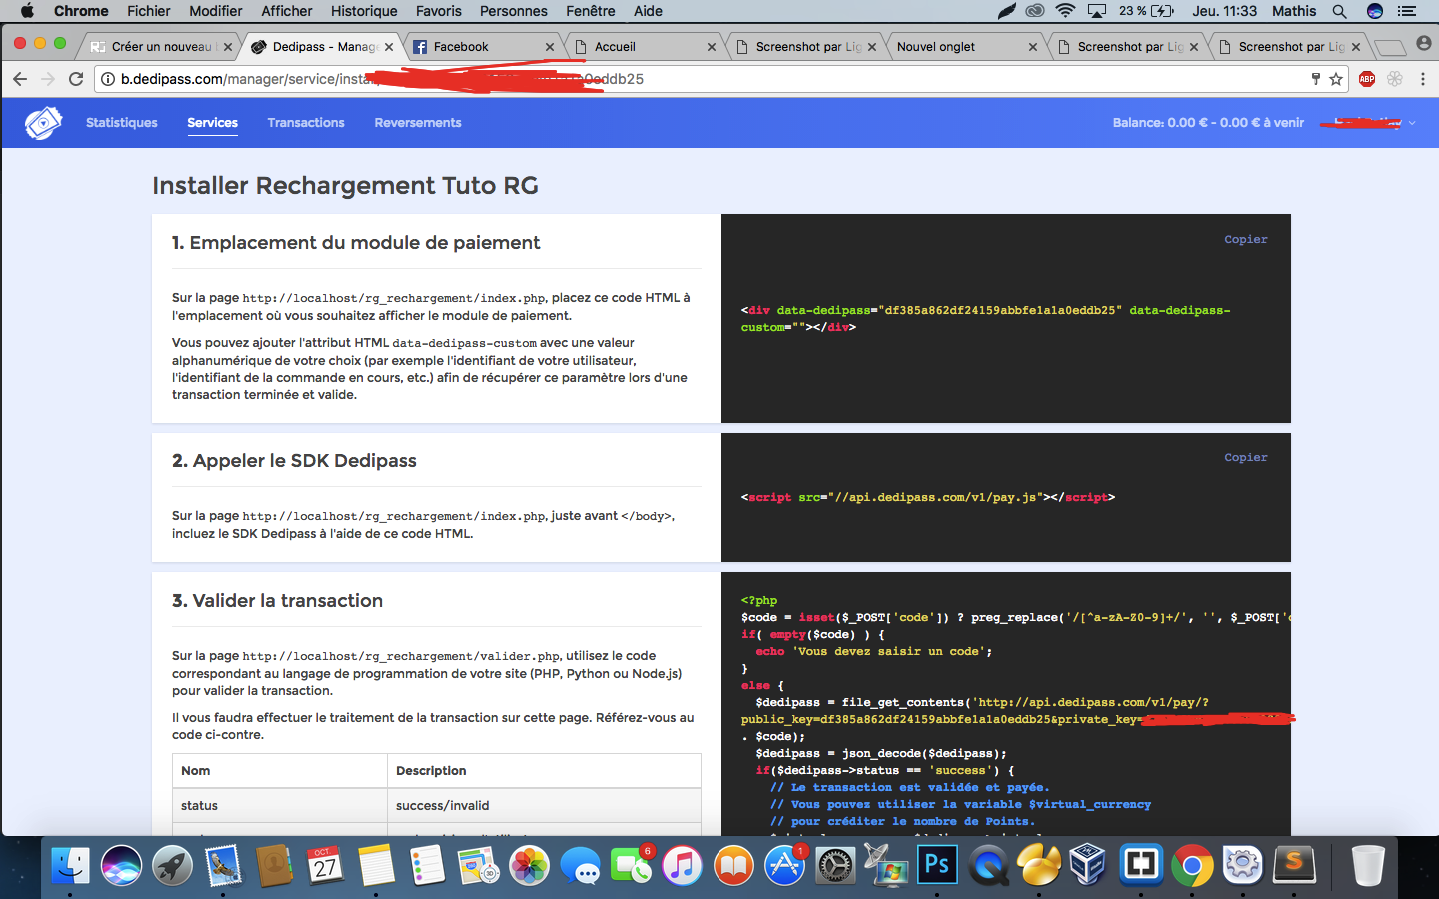The width and height of the screenshot is (1439, 899).
Task: Reload the page with the refresh icon
Action: tap(76, 79)
